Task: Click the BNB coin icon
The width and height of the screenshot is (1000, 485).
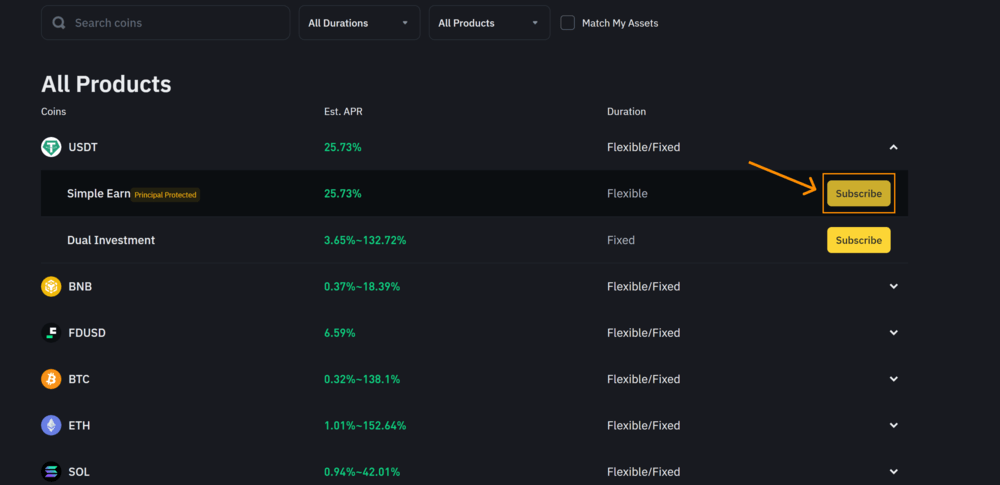Action: pyautogui.click(x=51, y=287)
